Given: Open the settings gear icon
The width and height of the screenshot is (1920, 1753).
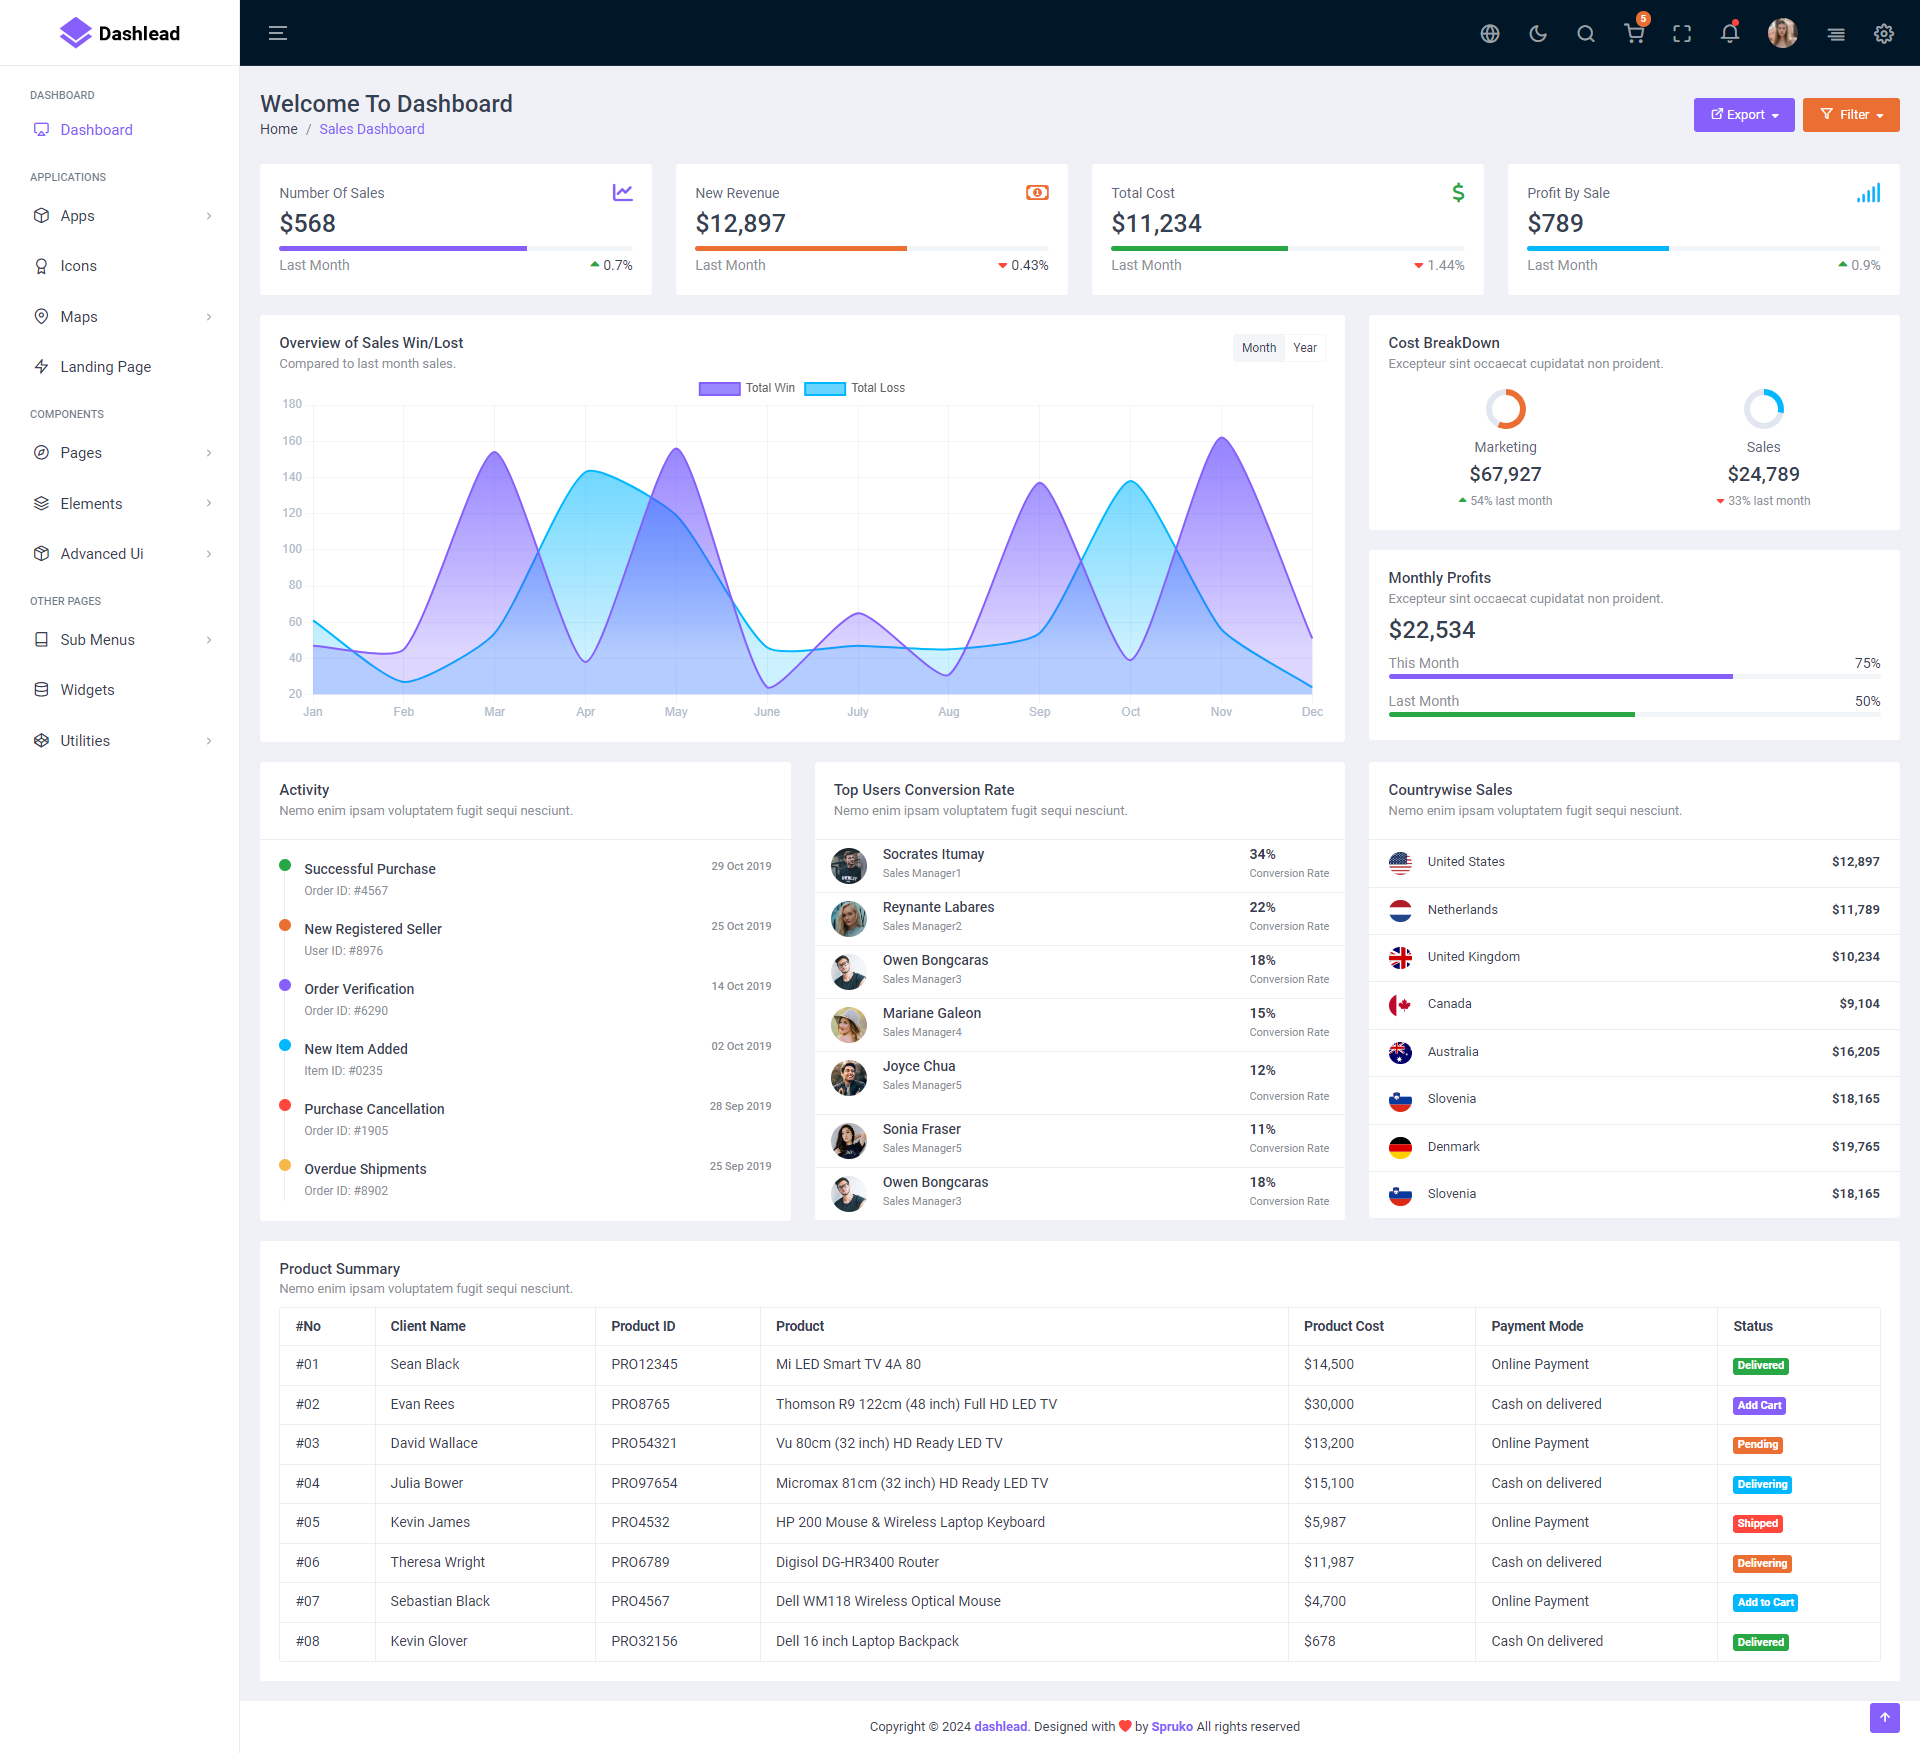Looking at the screenshot, I should [1884, 34].
